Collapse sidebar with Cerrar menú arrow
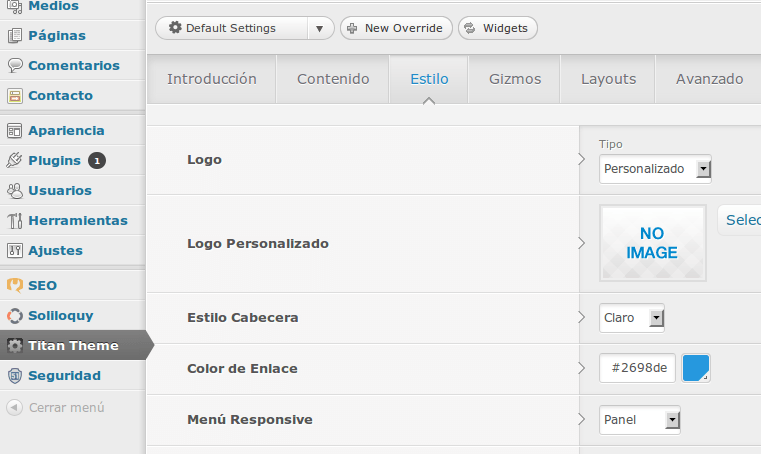 click(x=15, y=407)
